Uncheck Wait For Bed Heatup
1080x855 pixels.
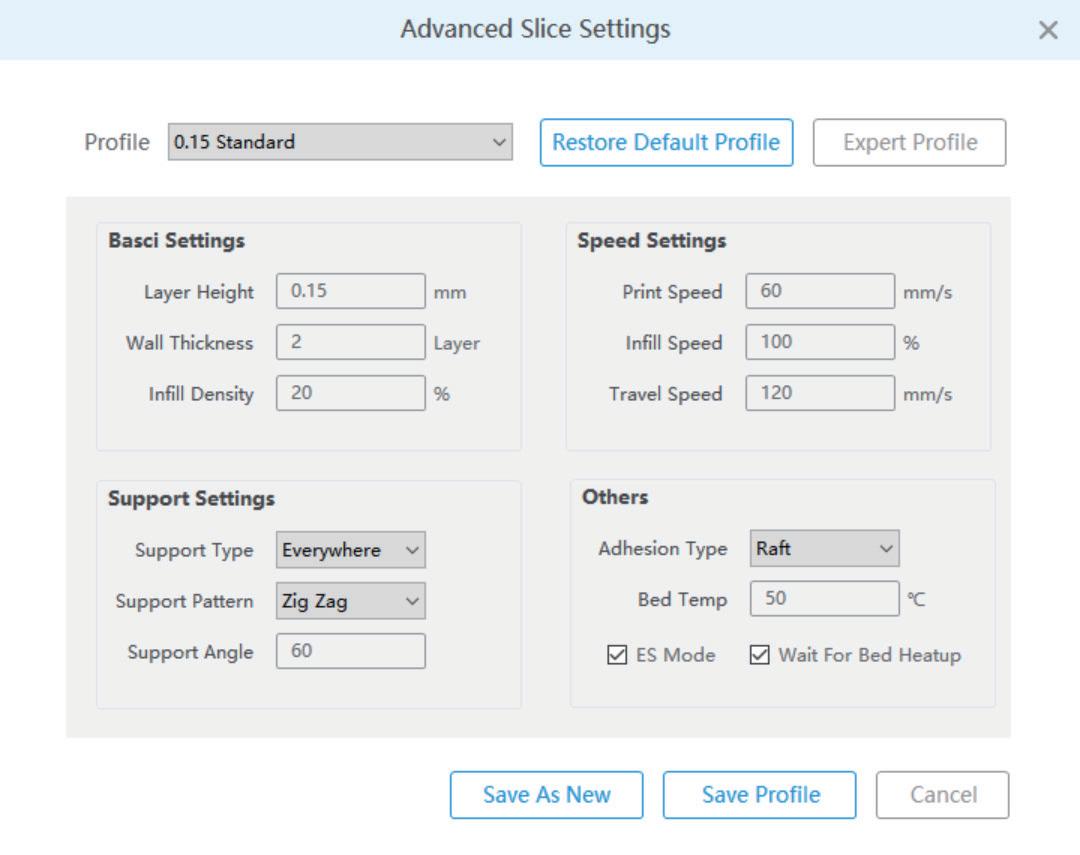click(760, 656)
